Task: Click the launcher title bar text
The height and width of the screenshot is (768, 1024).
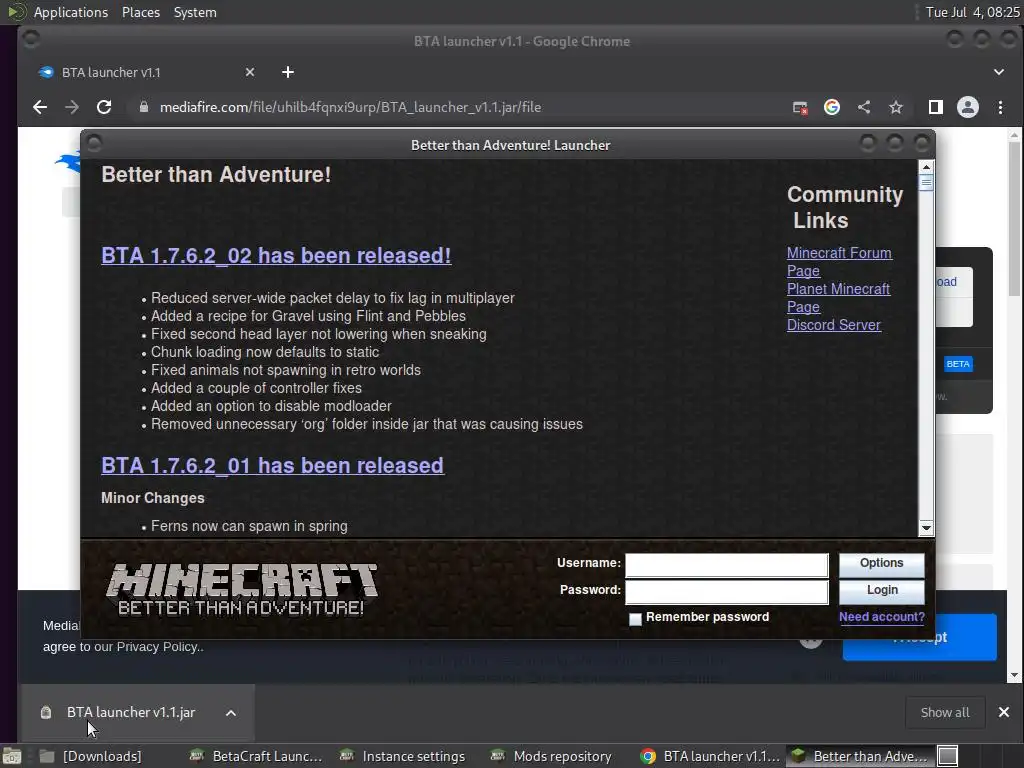Action: point(510,145)
